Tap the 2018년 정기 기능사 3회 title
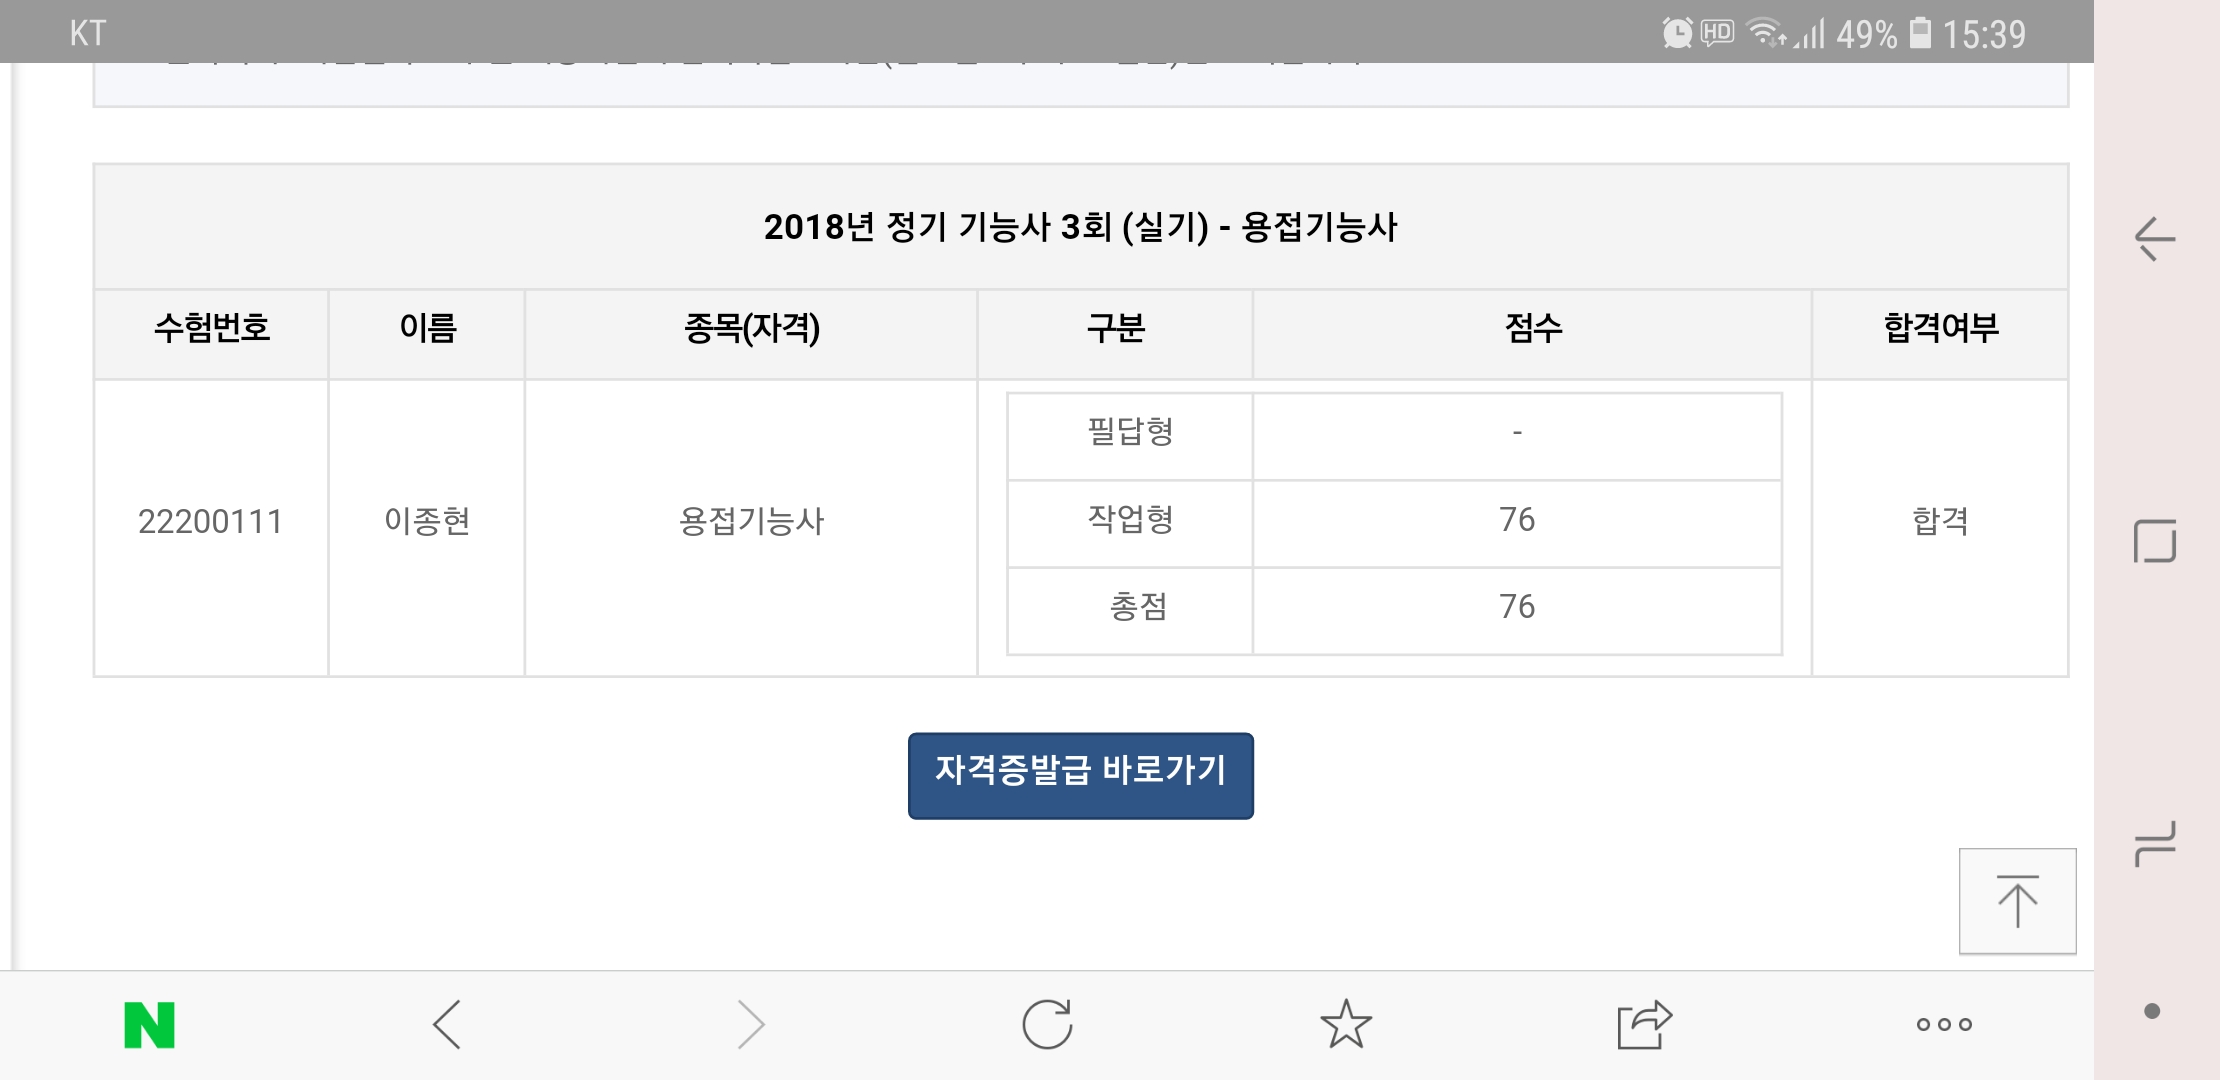 pos(1080,227)
